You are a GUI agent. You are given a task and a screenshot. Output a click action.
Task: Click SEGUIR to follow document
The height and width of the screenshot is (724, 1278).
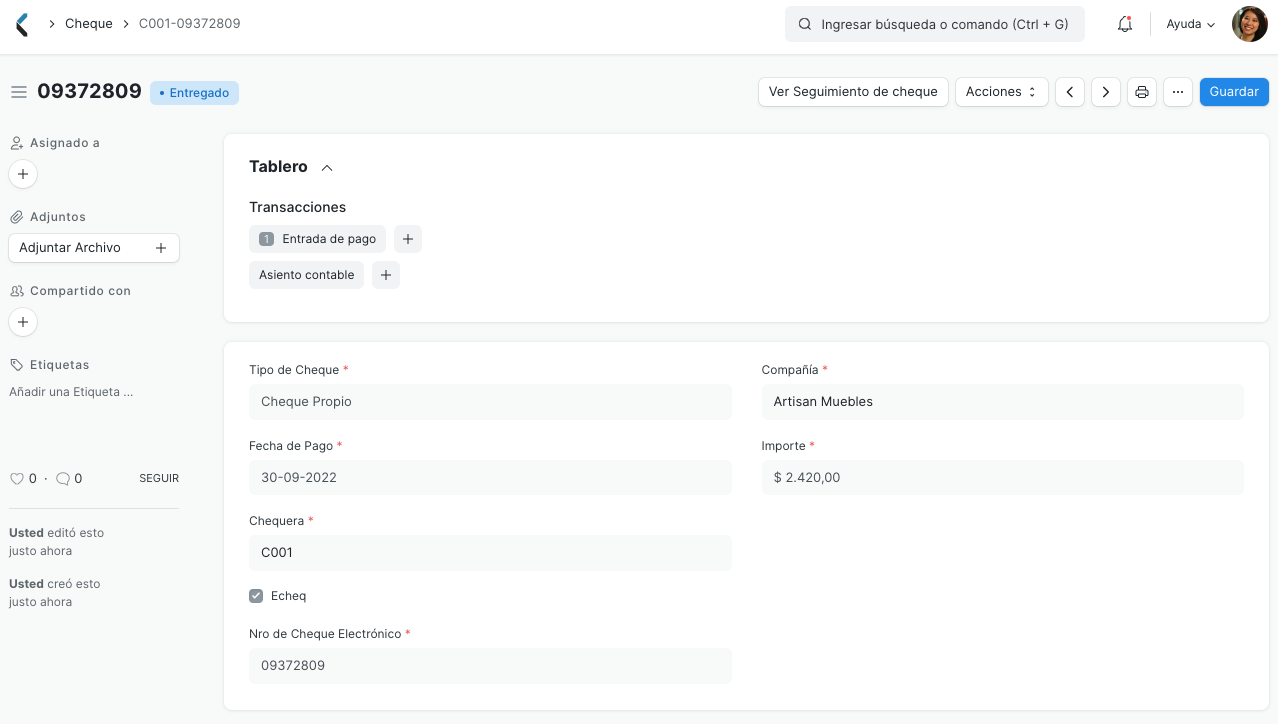tap(159, 479)
